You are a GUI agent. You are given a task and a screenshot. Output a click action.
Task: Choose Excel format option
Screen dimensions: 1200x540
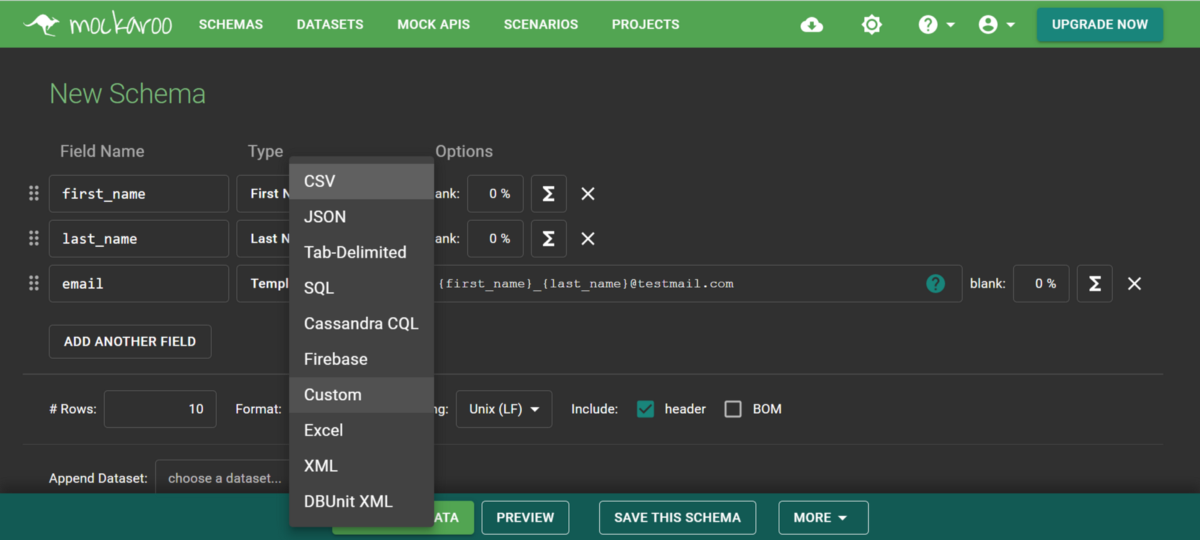324,430
